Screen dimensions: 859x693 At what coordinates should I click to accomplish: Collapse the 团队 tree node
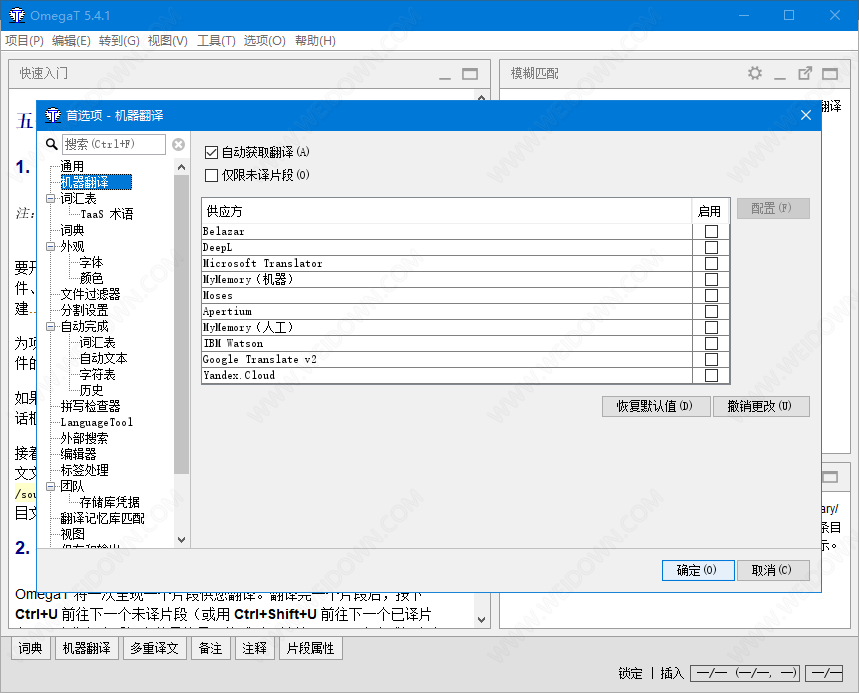click(x=51, y=486)
